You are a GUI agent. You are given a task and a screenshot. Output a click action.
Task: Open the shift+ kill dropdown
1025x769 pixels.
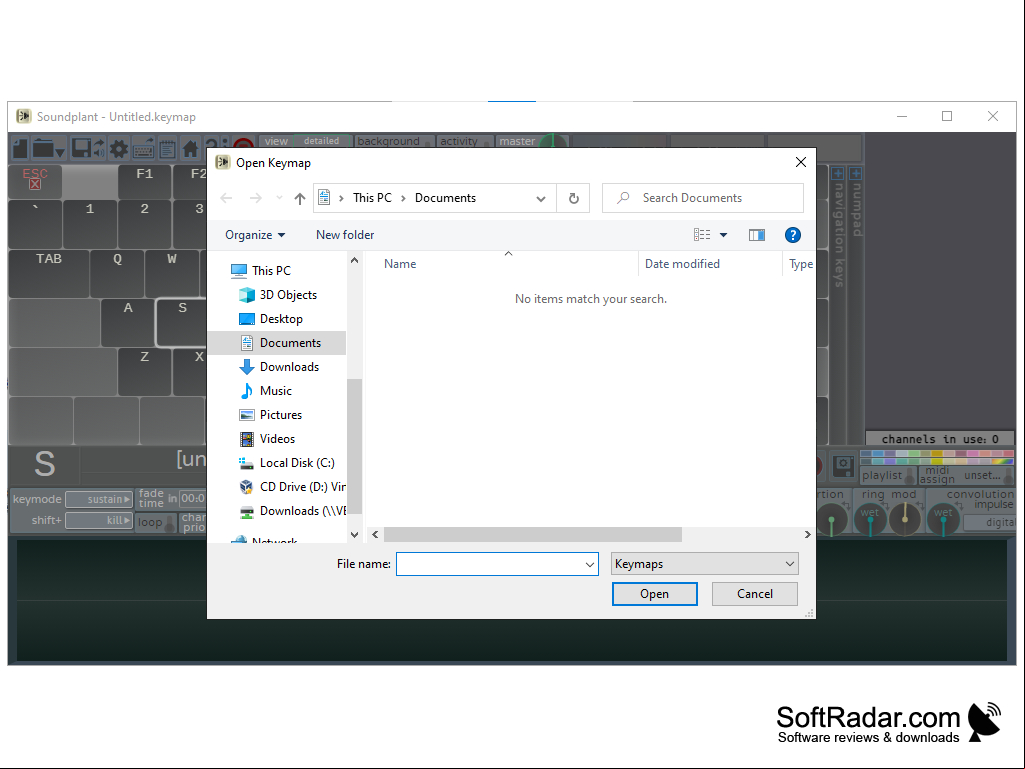[99, 521]
